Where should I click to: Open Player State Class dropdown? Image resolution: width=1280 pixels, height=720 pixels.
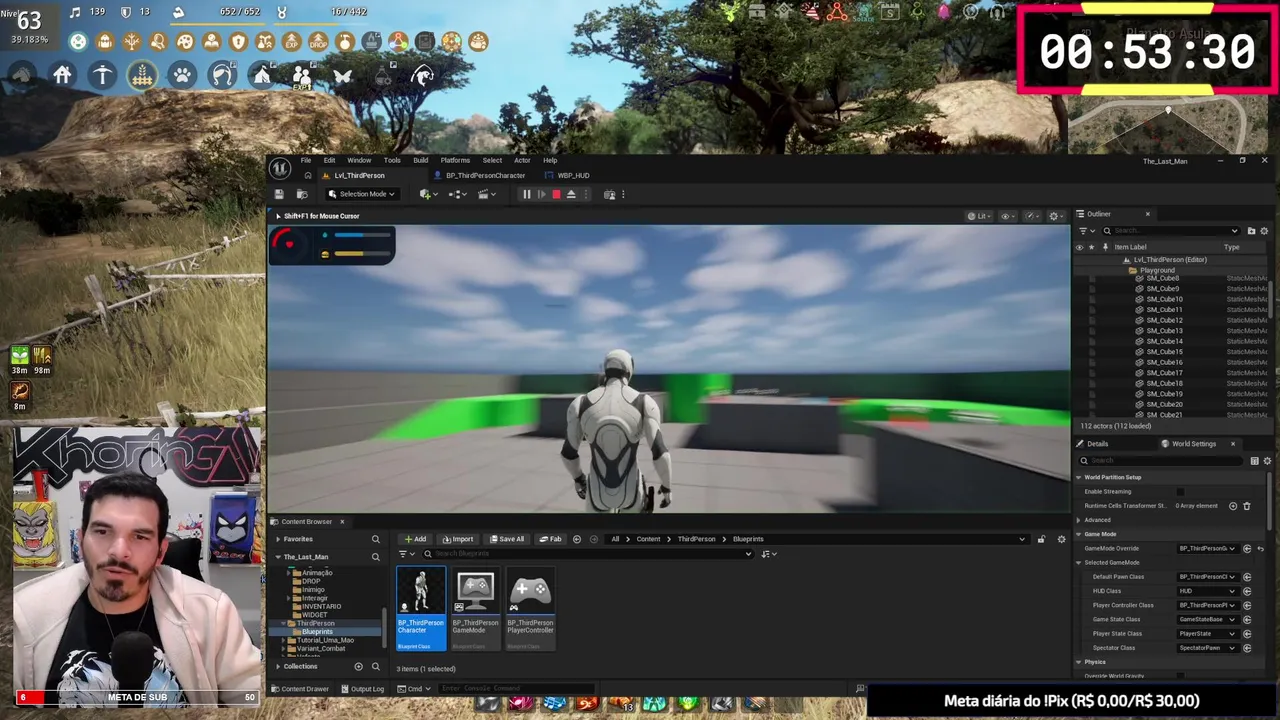1208,633
